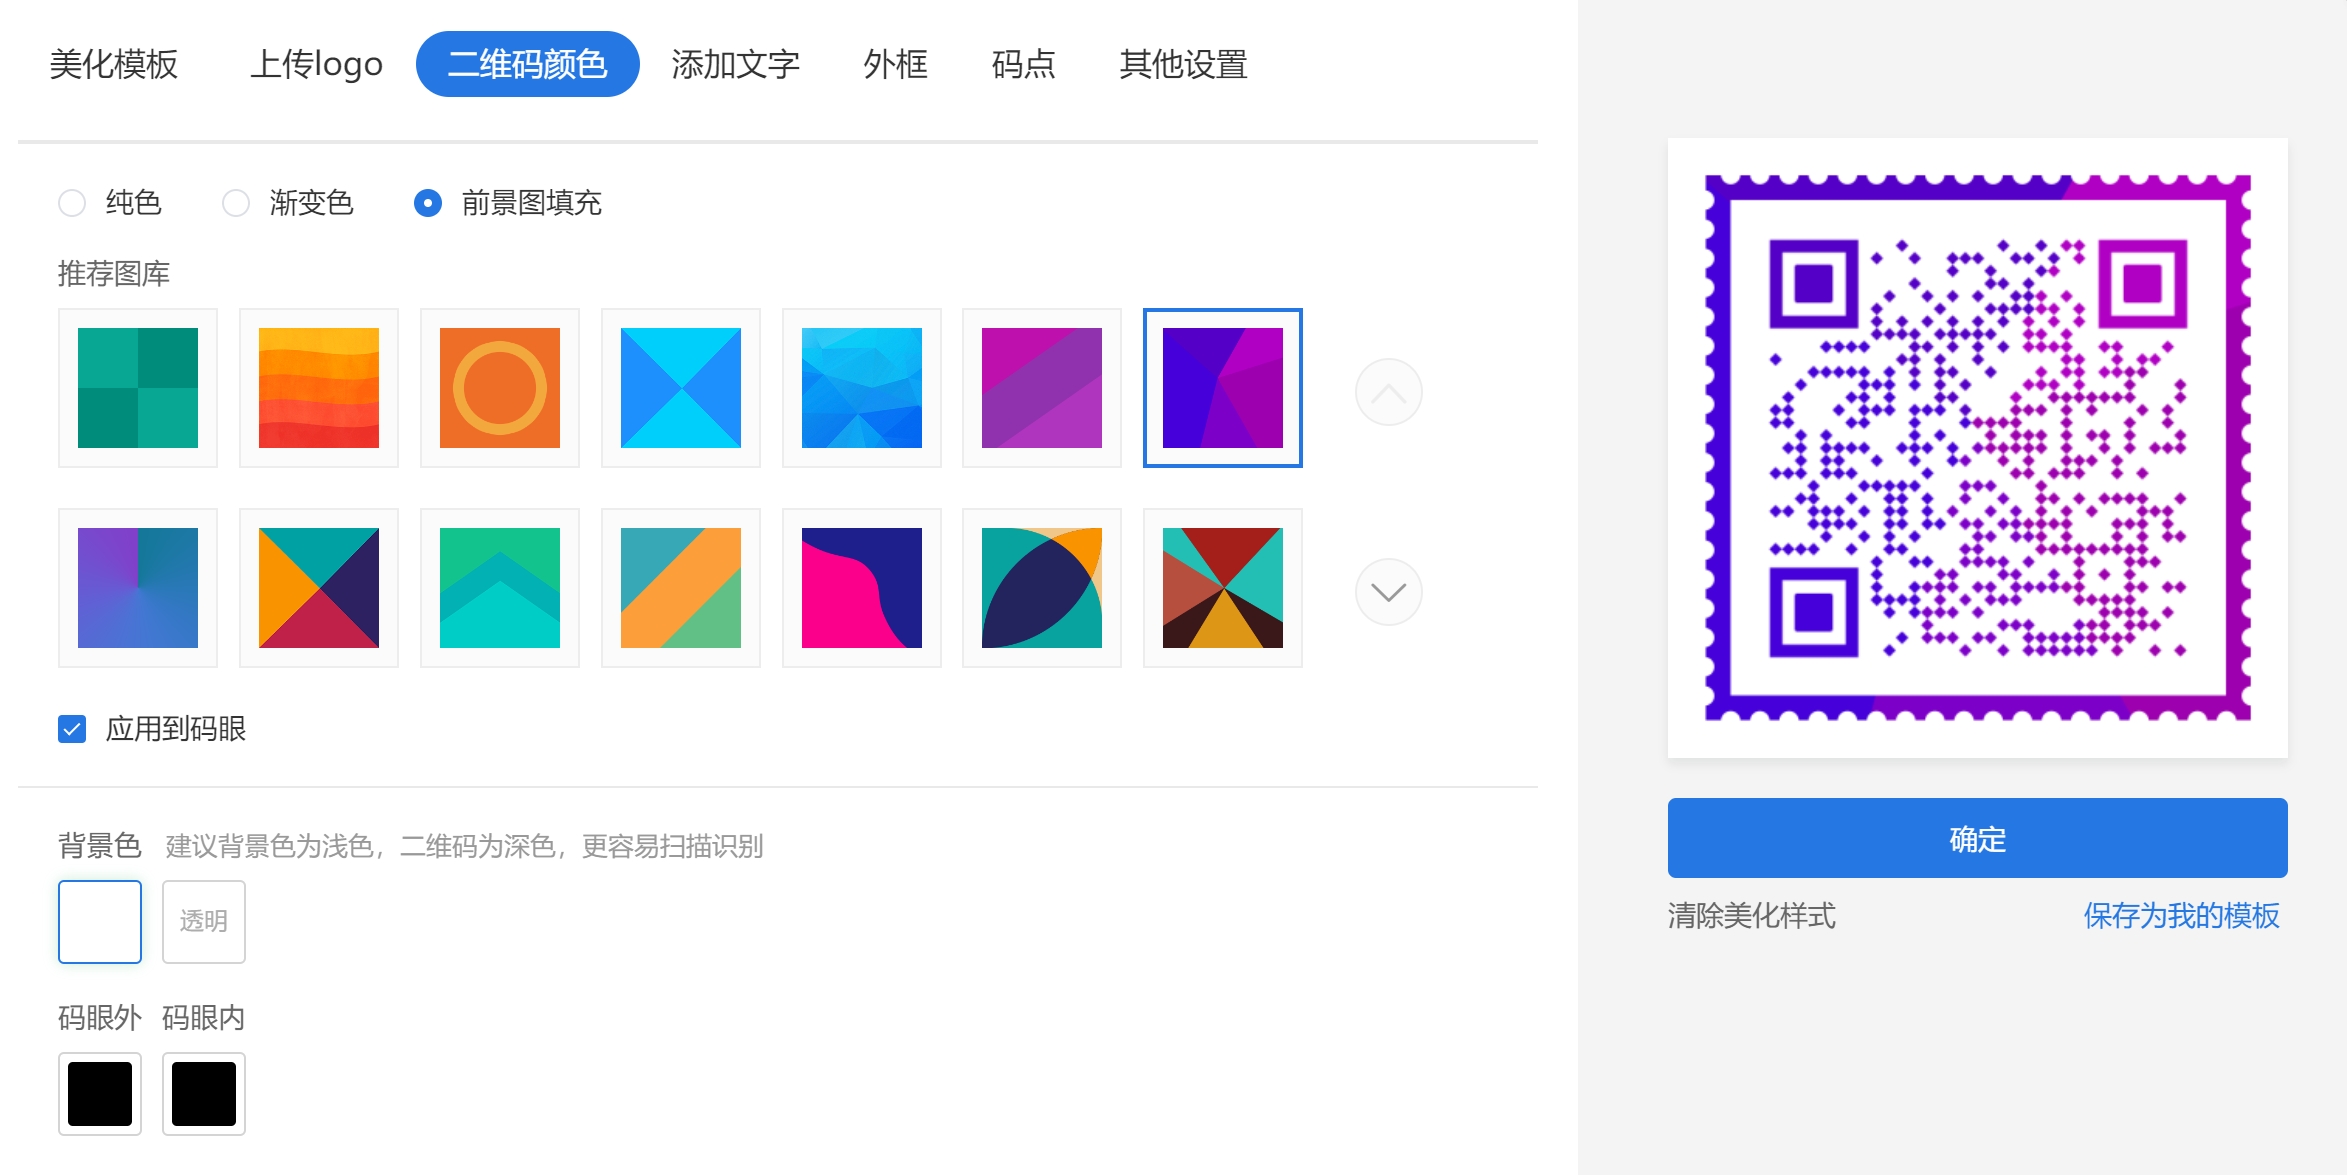Select the 二维码颜色 tab
The width and height of the screenshot is (2347, 1175).
click(x=527, y=64)
